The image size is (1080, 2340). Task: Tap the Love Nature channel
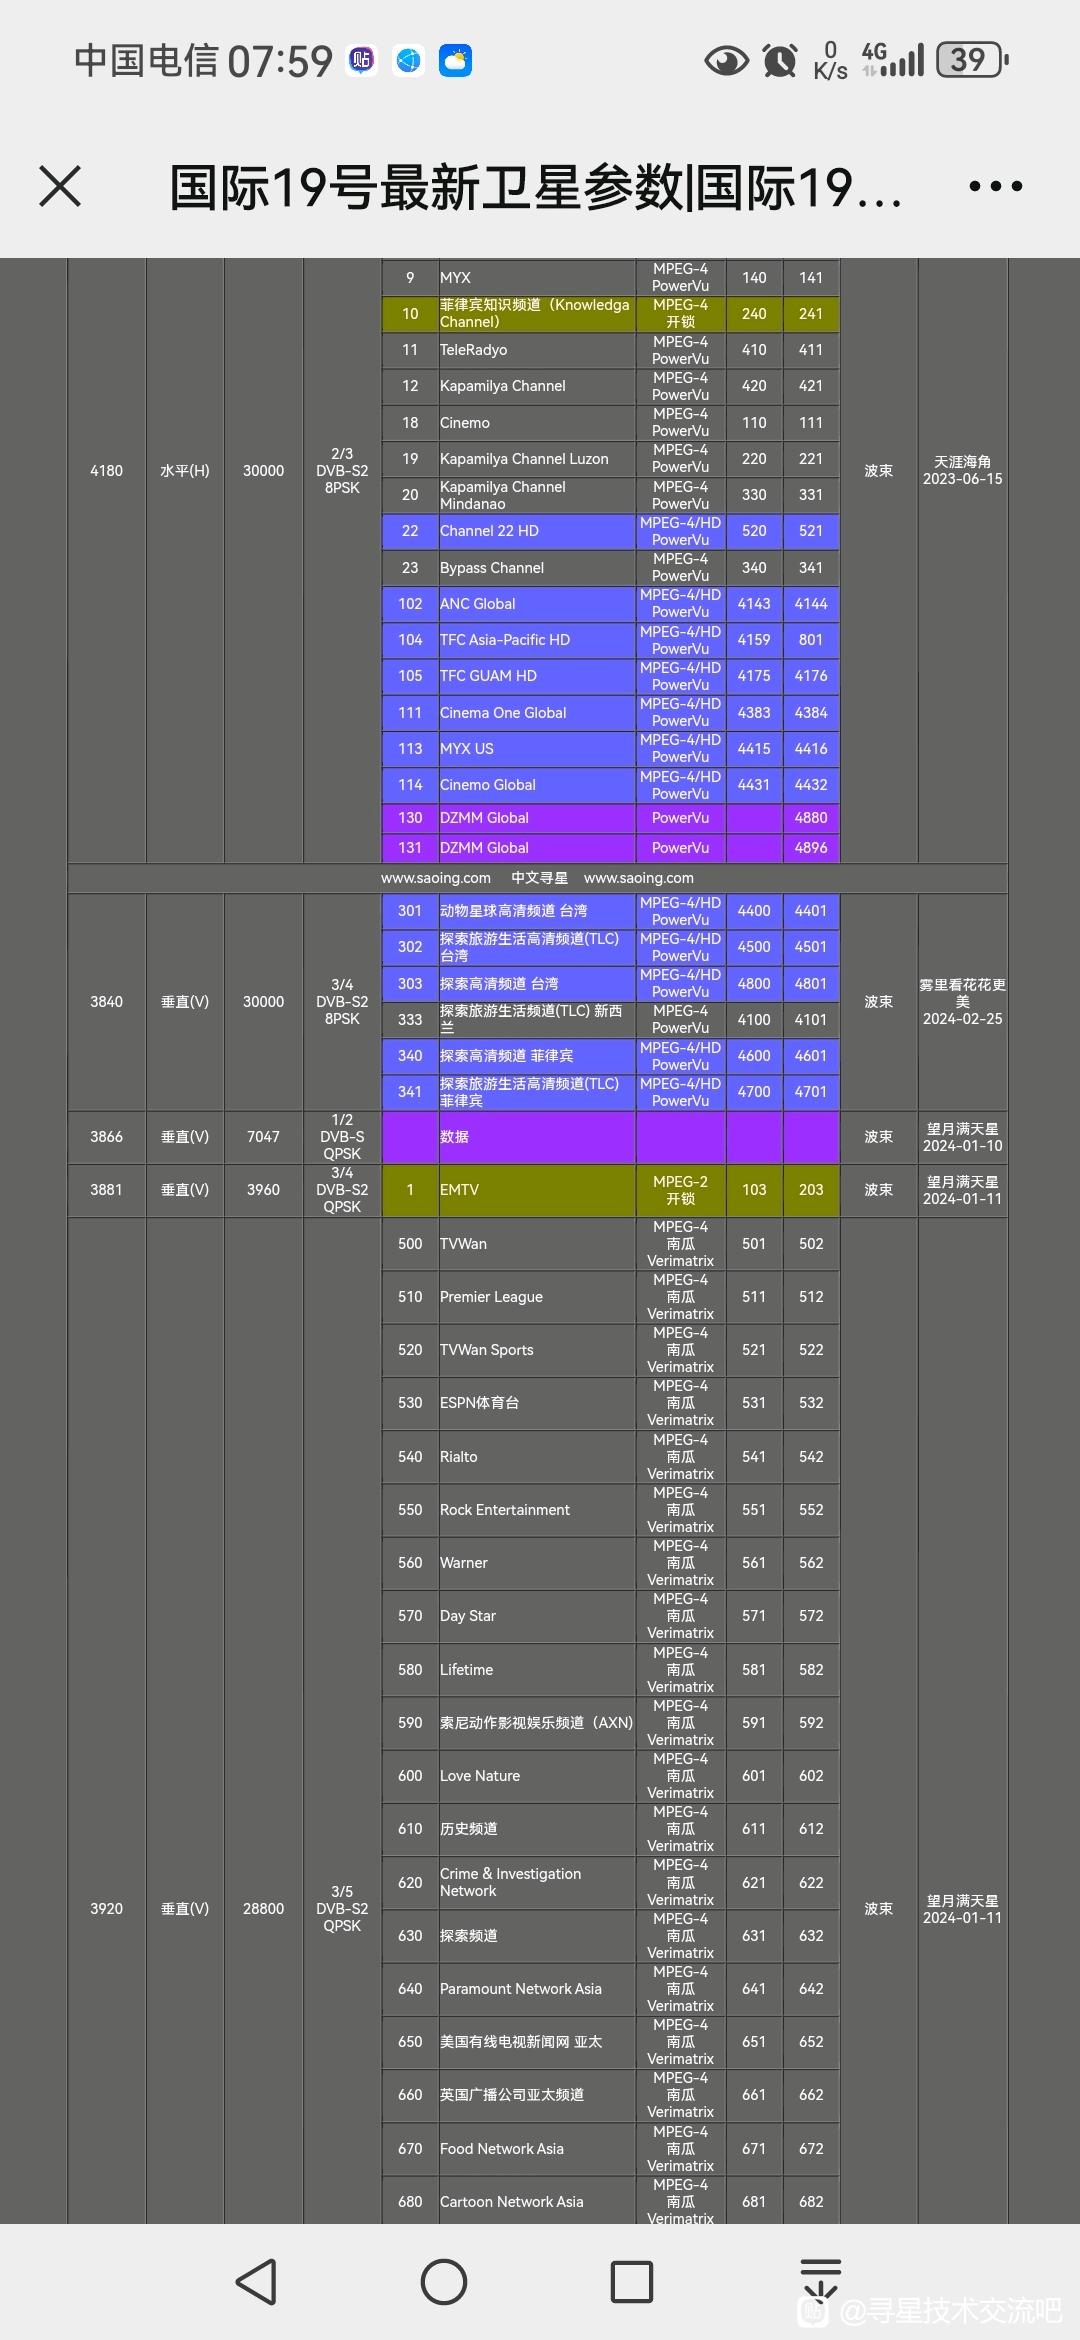(x=480, y=1776)
